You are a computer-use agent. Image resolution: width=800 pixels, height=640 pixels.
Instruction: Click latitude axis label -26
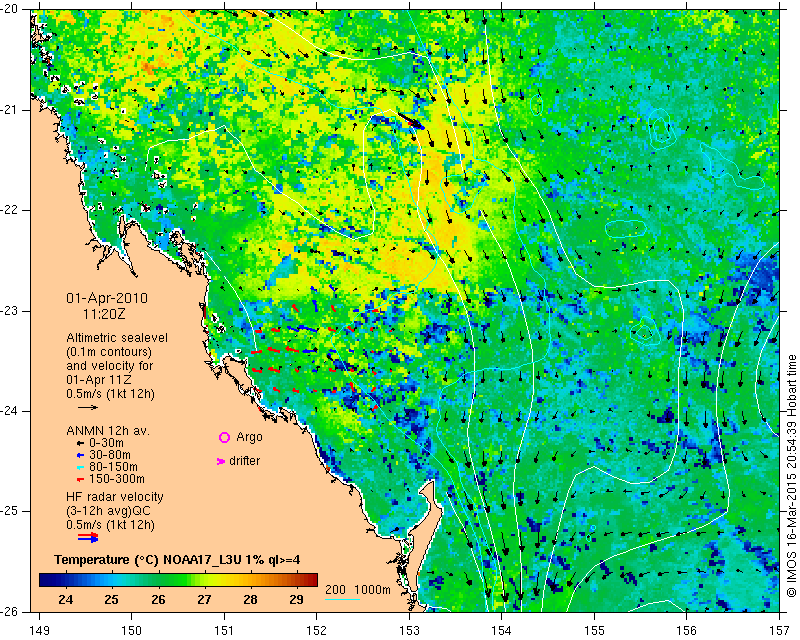point(9,612)
